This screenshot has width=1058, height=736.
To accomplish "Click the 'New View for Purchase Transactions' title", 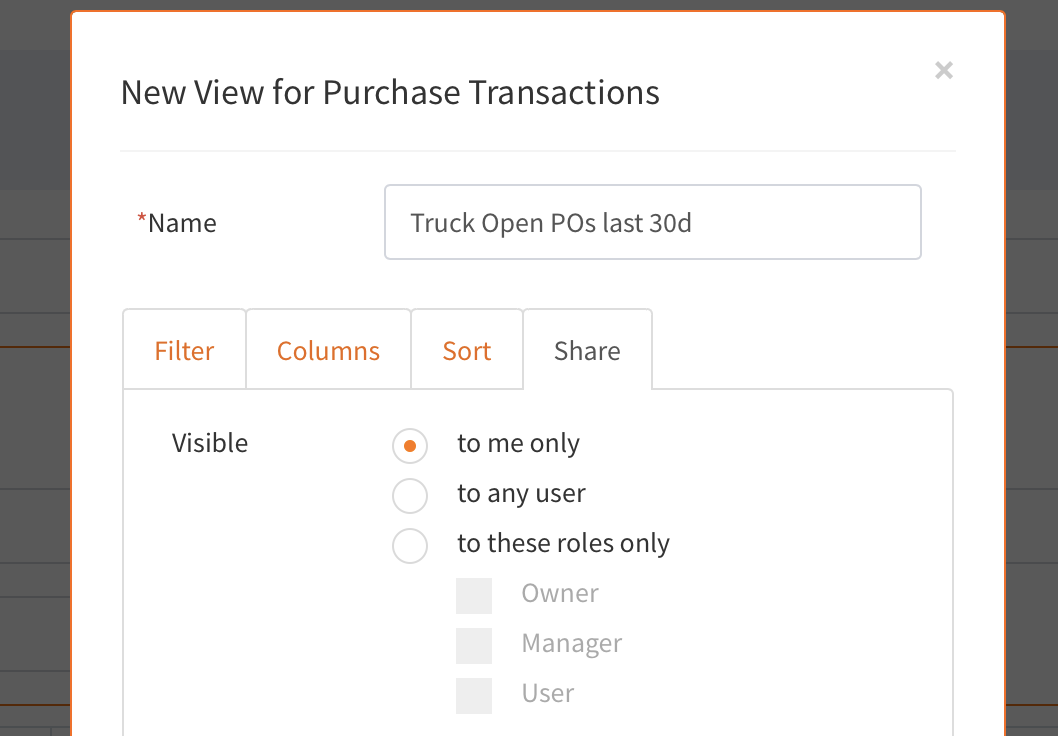I will [390, 92].
